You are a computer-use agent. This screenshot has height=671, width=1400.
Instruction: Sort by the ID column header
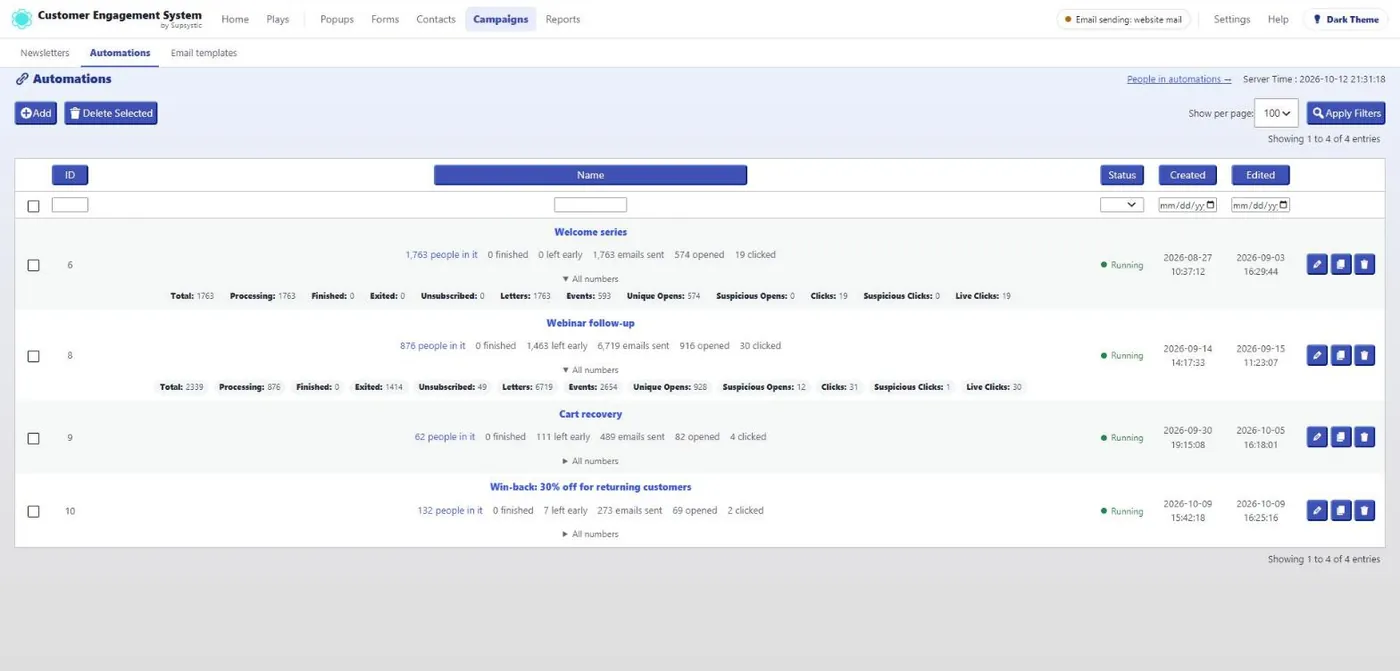click(70, 175)
